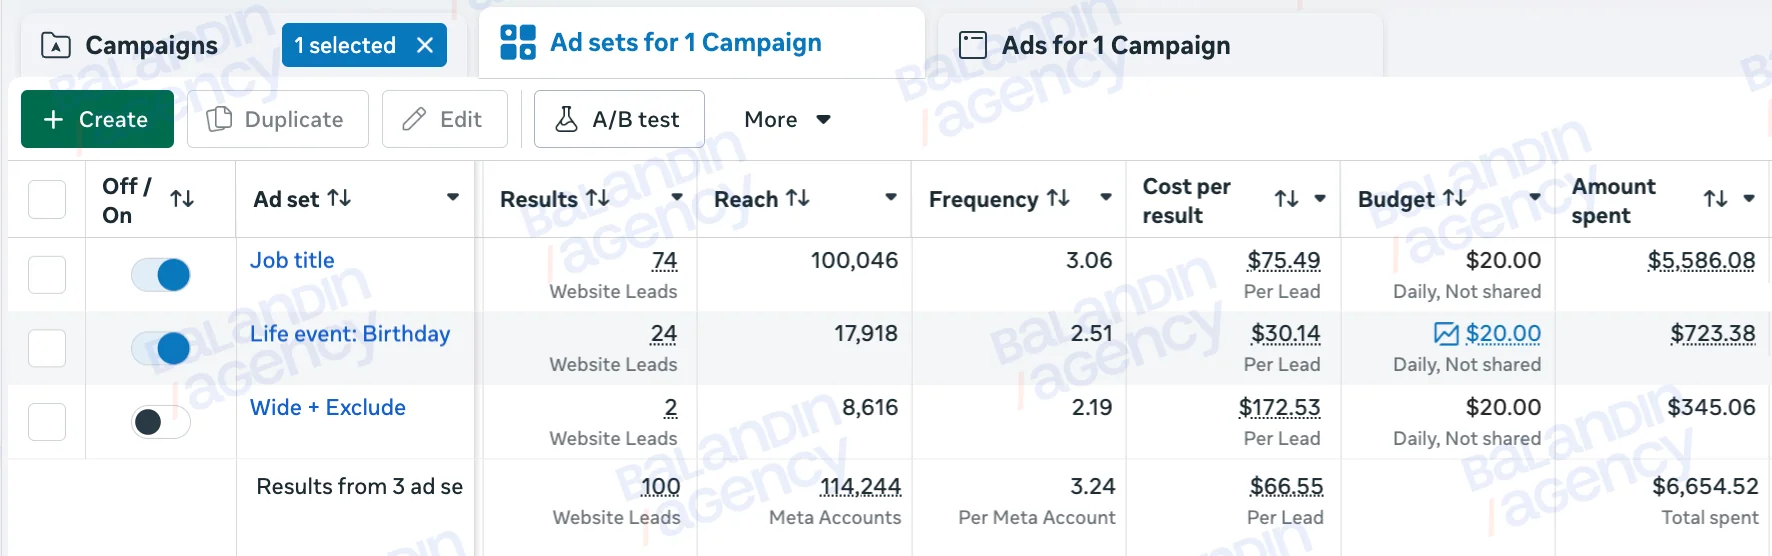Switch to the Campaigns tab
The image size is (1772, 556).
(129, 45)
